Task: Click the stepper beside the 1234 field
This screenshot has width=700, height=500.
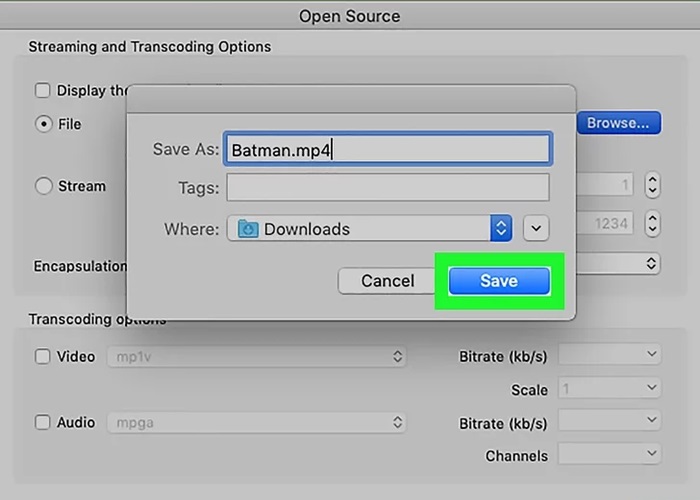Action: point(652,222)
